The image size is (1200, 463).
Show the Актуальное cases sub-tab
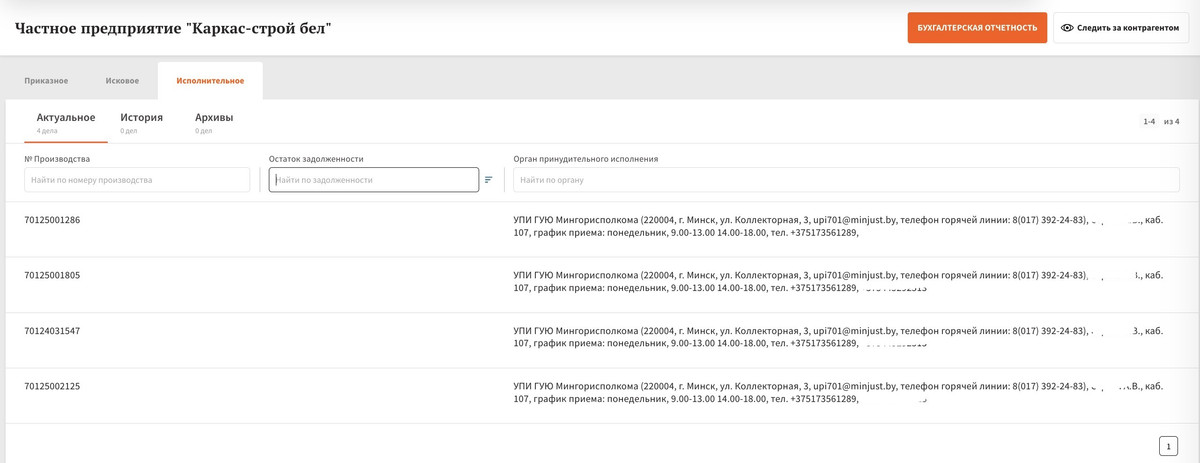click(x=66, y=118)
